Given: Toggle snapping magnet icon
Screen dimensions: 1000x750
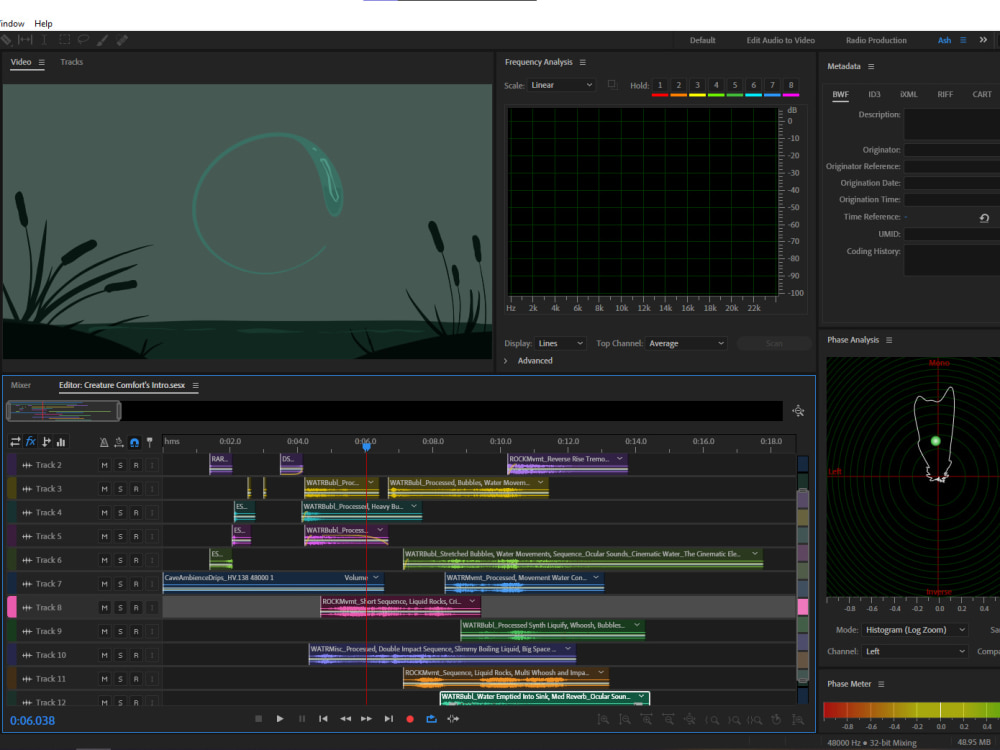Looking at the screenshot, I should coord(135,442).
